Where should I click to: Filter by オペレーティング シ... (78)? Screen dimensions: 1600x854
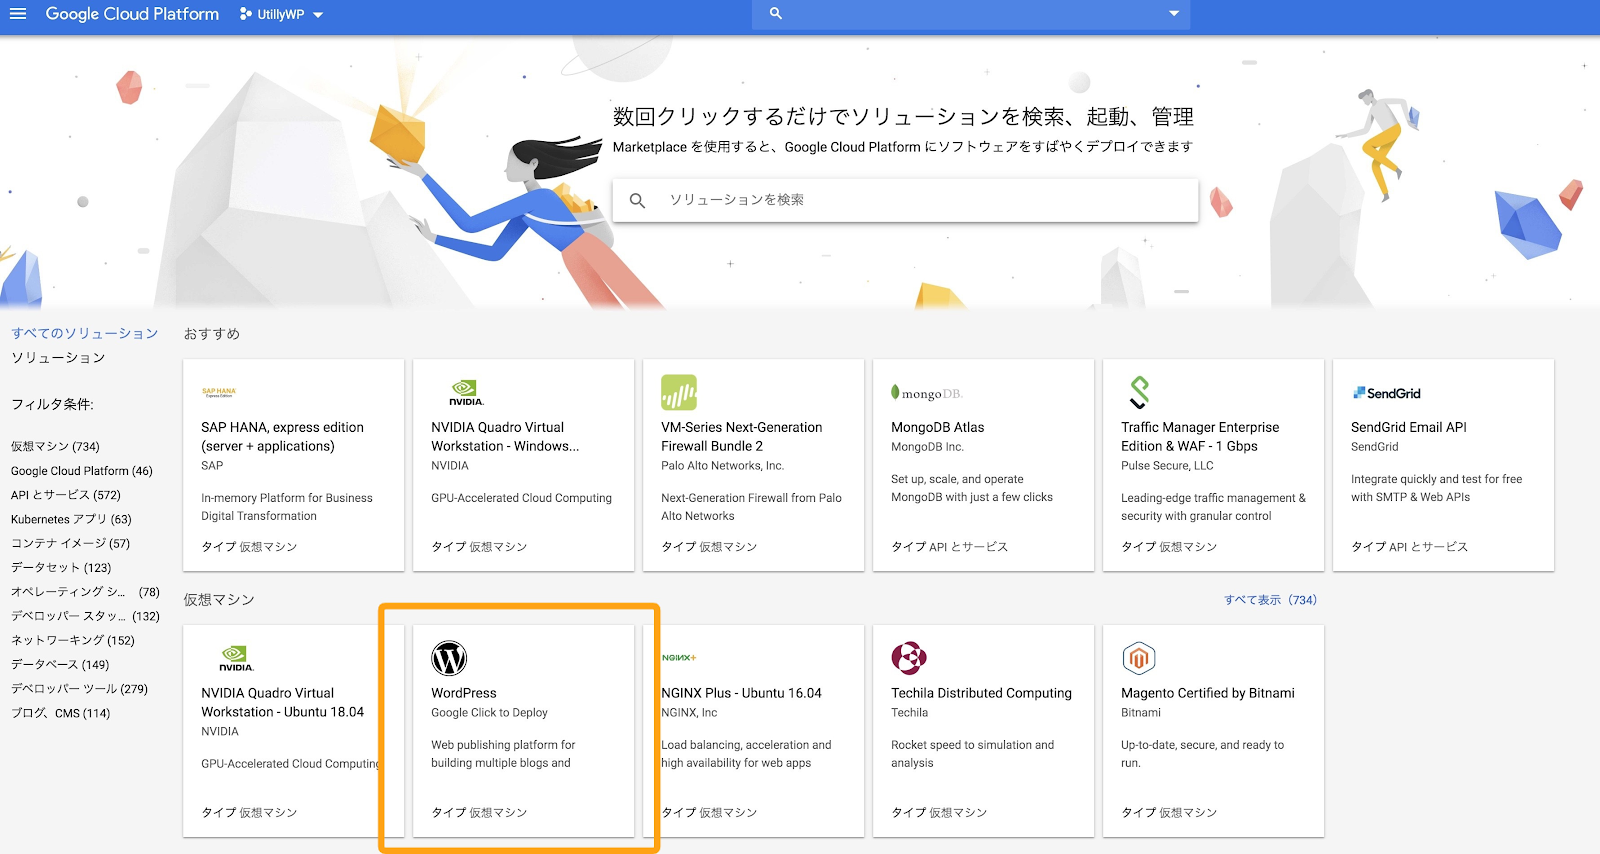[85, 592]
